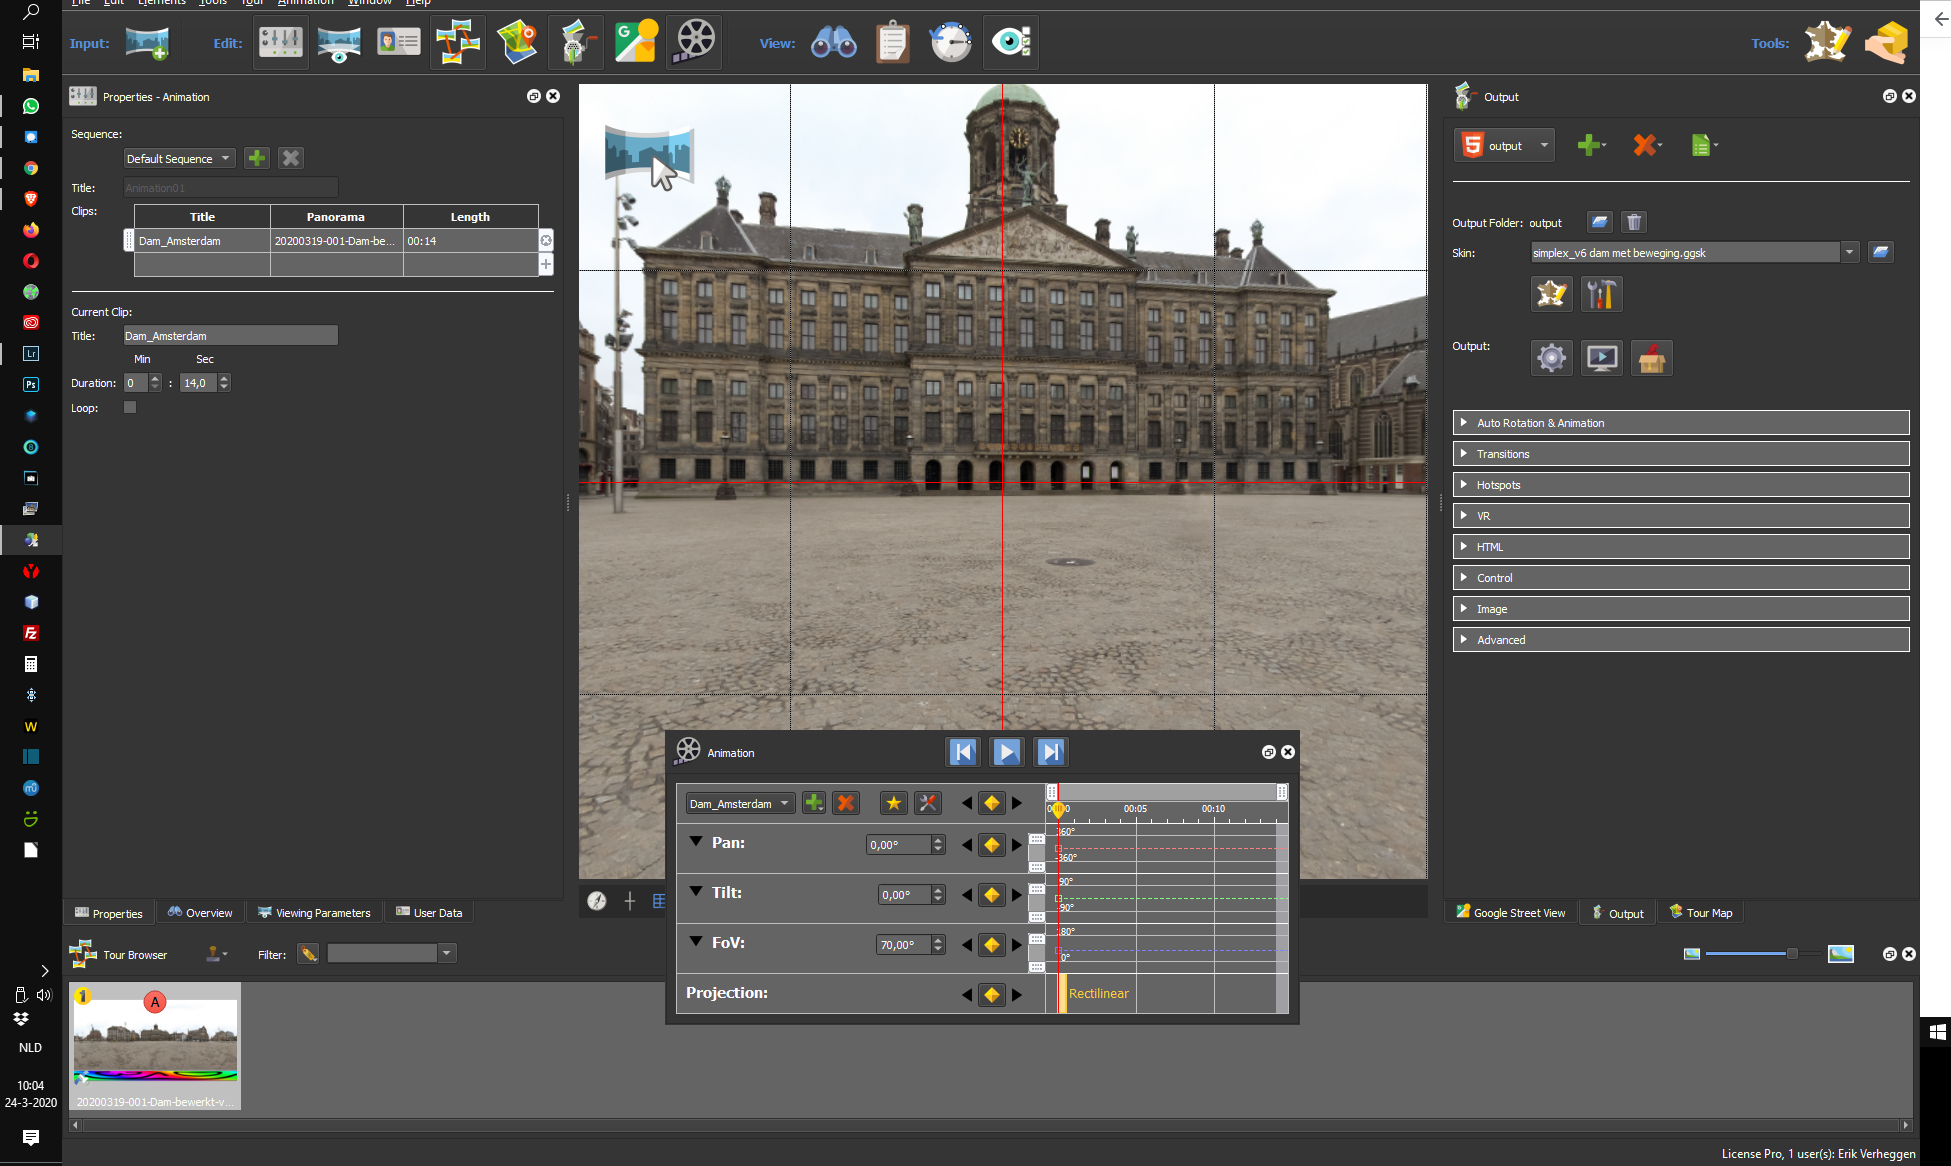This screenshot has width=1951, height=1166.
Task: Add a new sequence with green plus
Action: [x=257, y=158]
